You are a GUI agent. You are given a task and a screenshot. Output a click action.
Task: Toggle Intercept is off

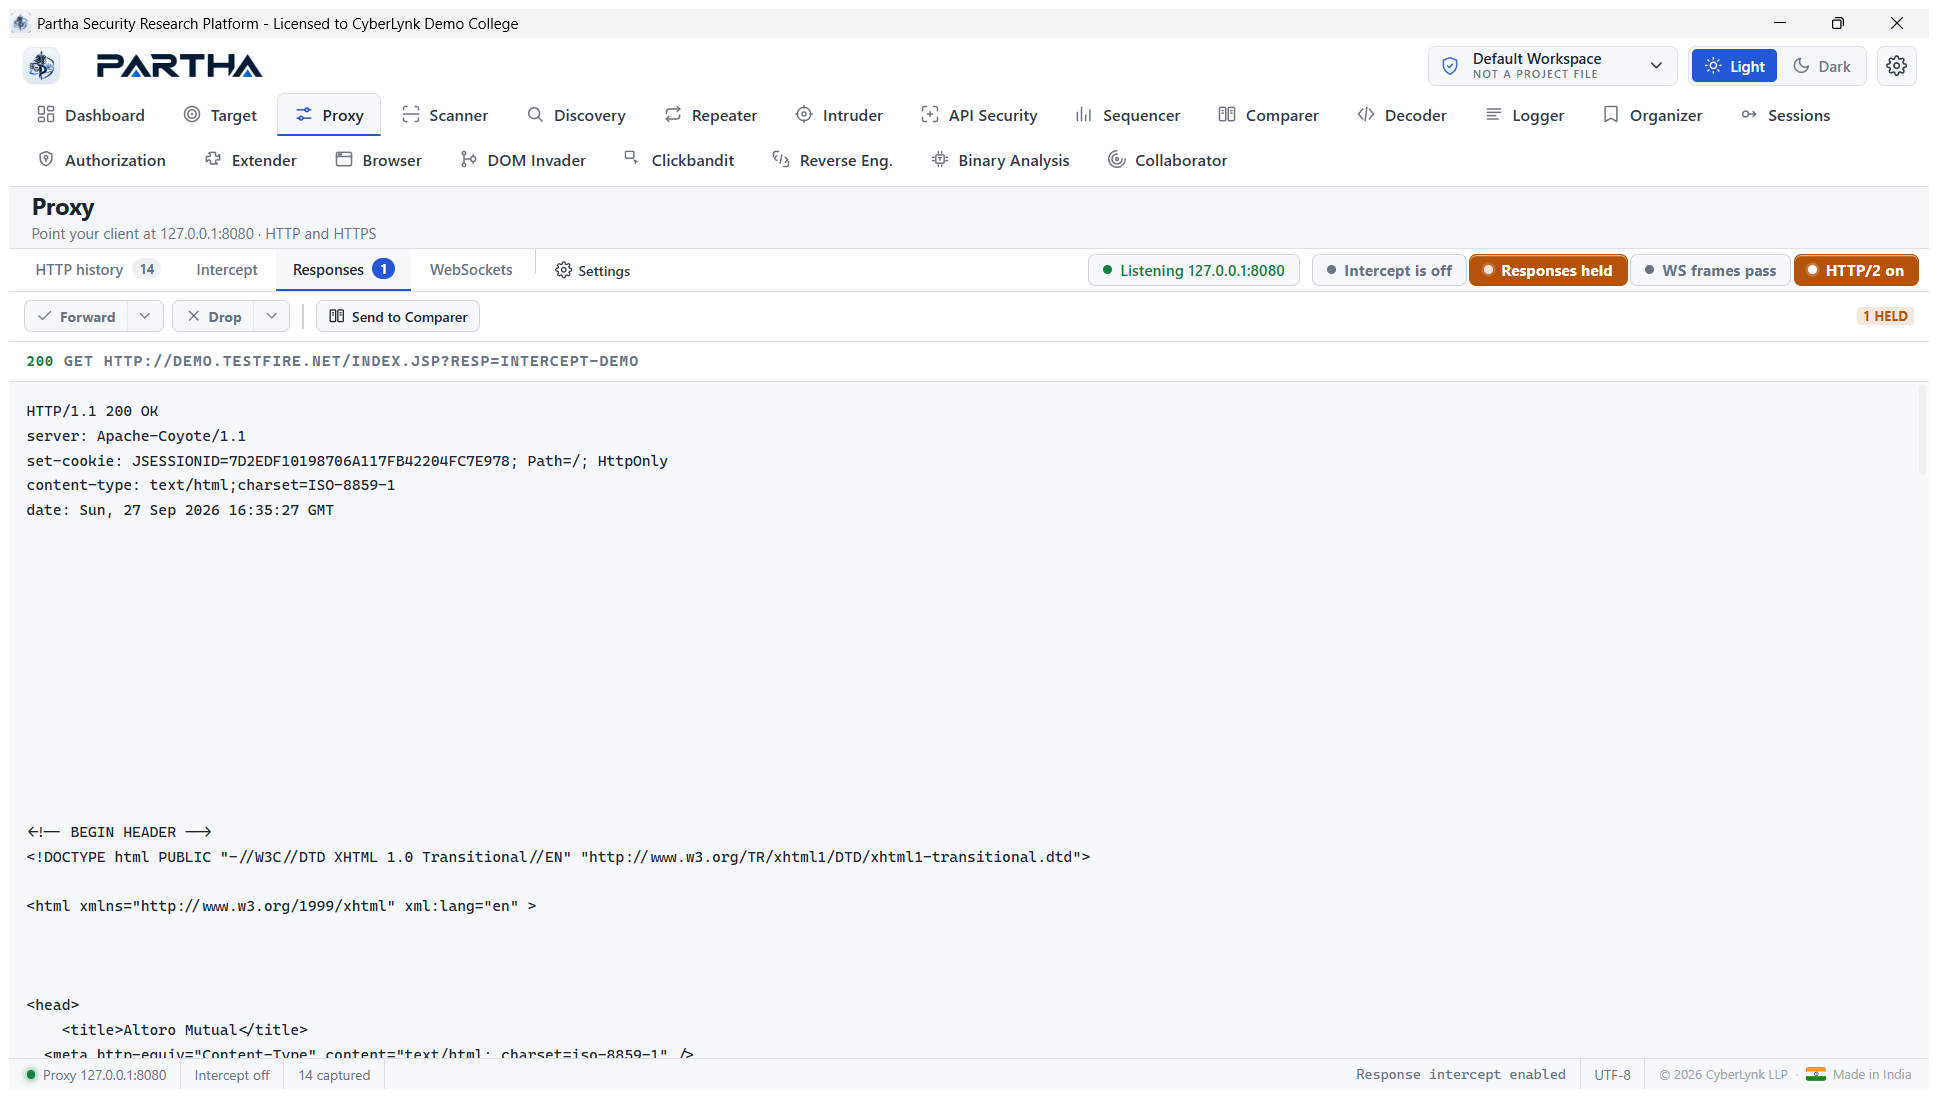(1389, 270)
